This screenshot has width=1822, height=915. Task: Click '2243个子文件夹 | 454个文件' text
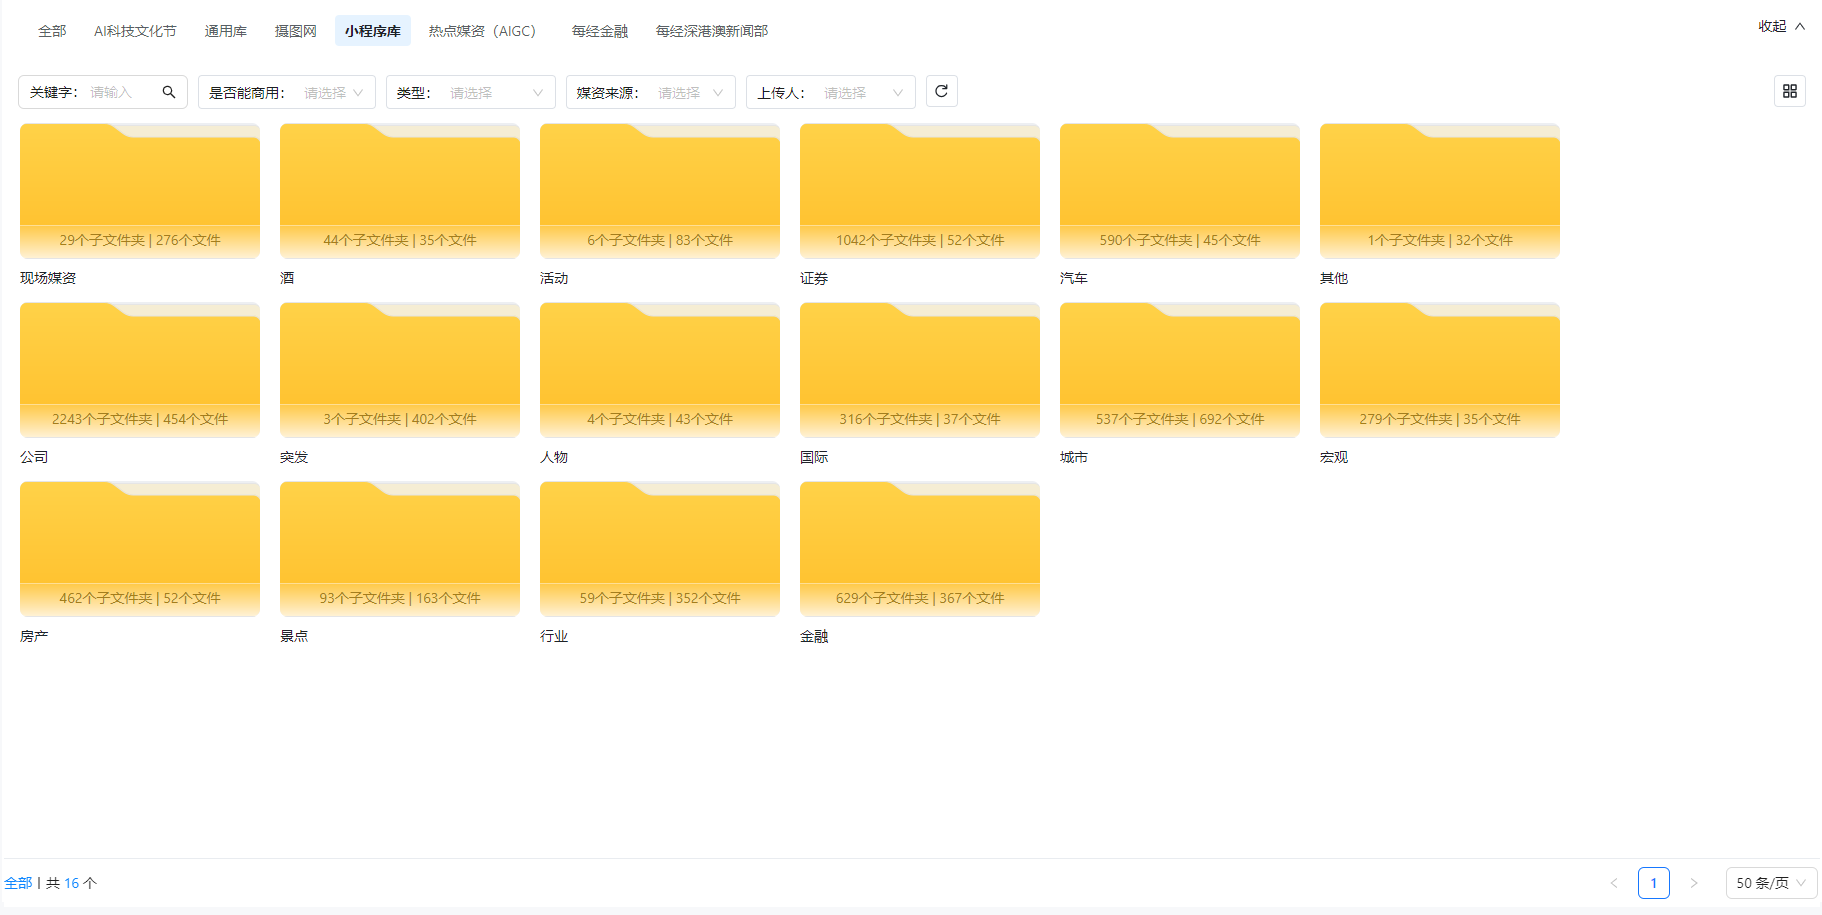140,419
